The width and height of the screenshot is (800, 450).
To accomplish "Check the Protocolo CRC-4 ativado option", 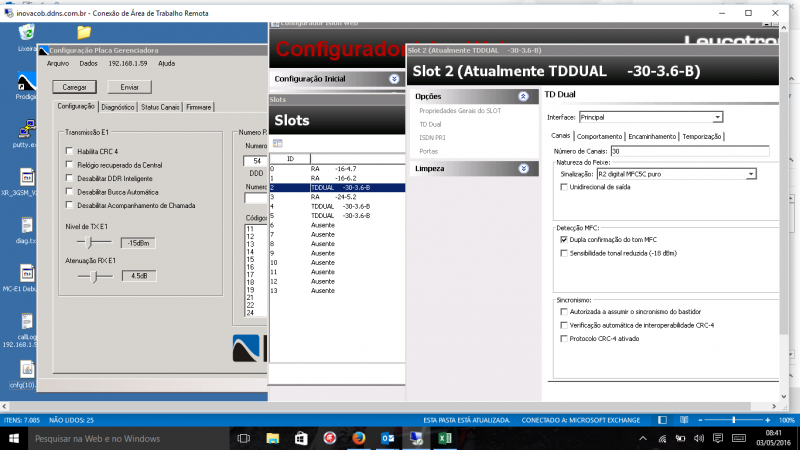I will (x=563, y=338).
